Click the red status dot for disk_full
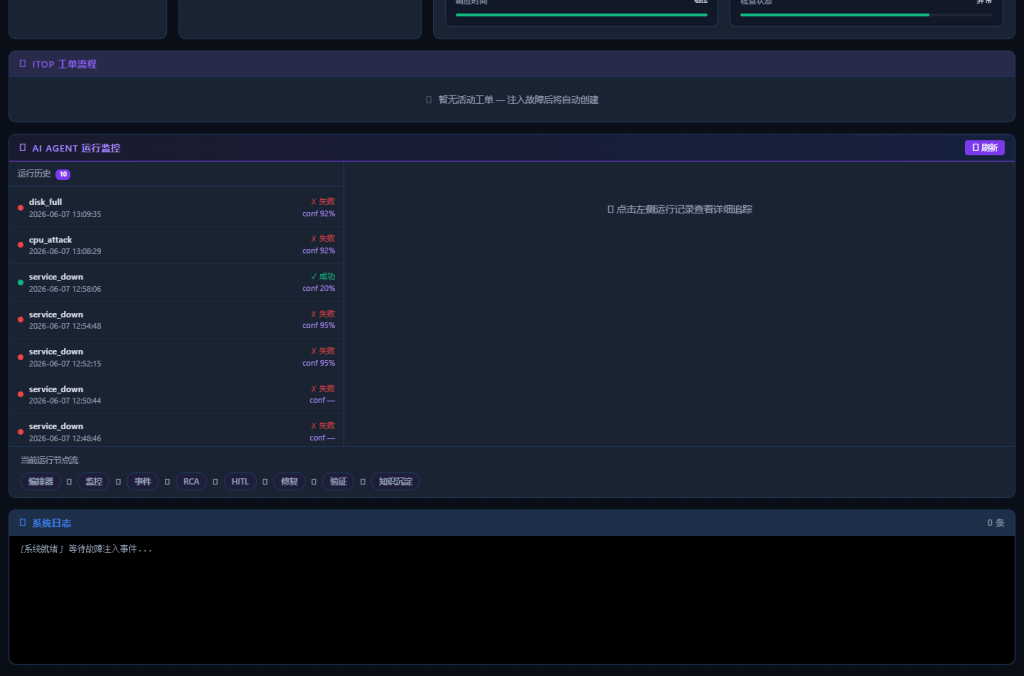 (x=20, y=208)
